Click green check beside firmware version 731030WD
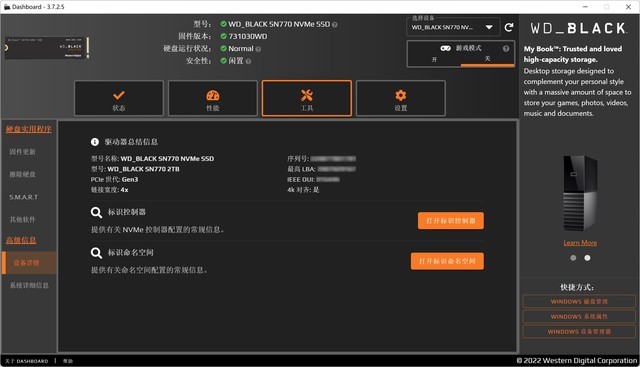Screen dimensions: 640x367 click(x=223, y=36)
